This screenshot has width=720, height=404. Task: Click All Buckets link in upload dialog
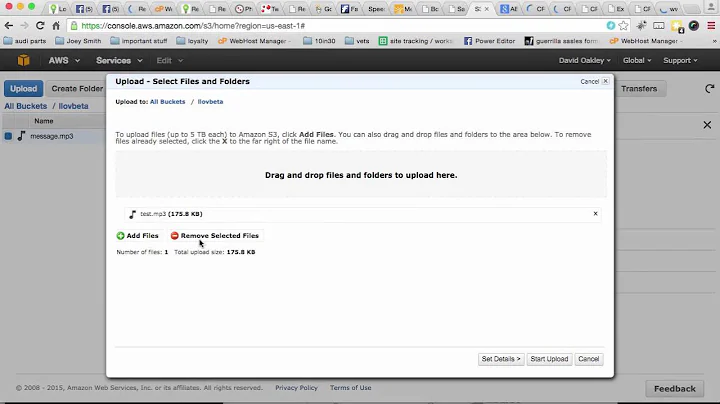[167, 101]
